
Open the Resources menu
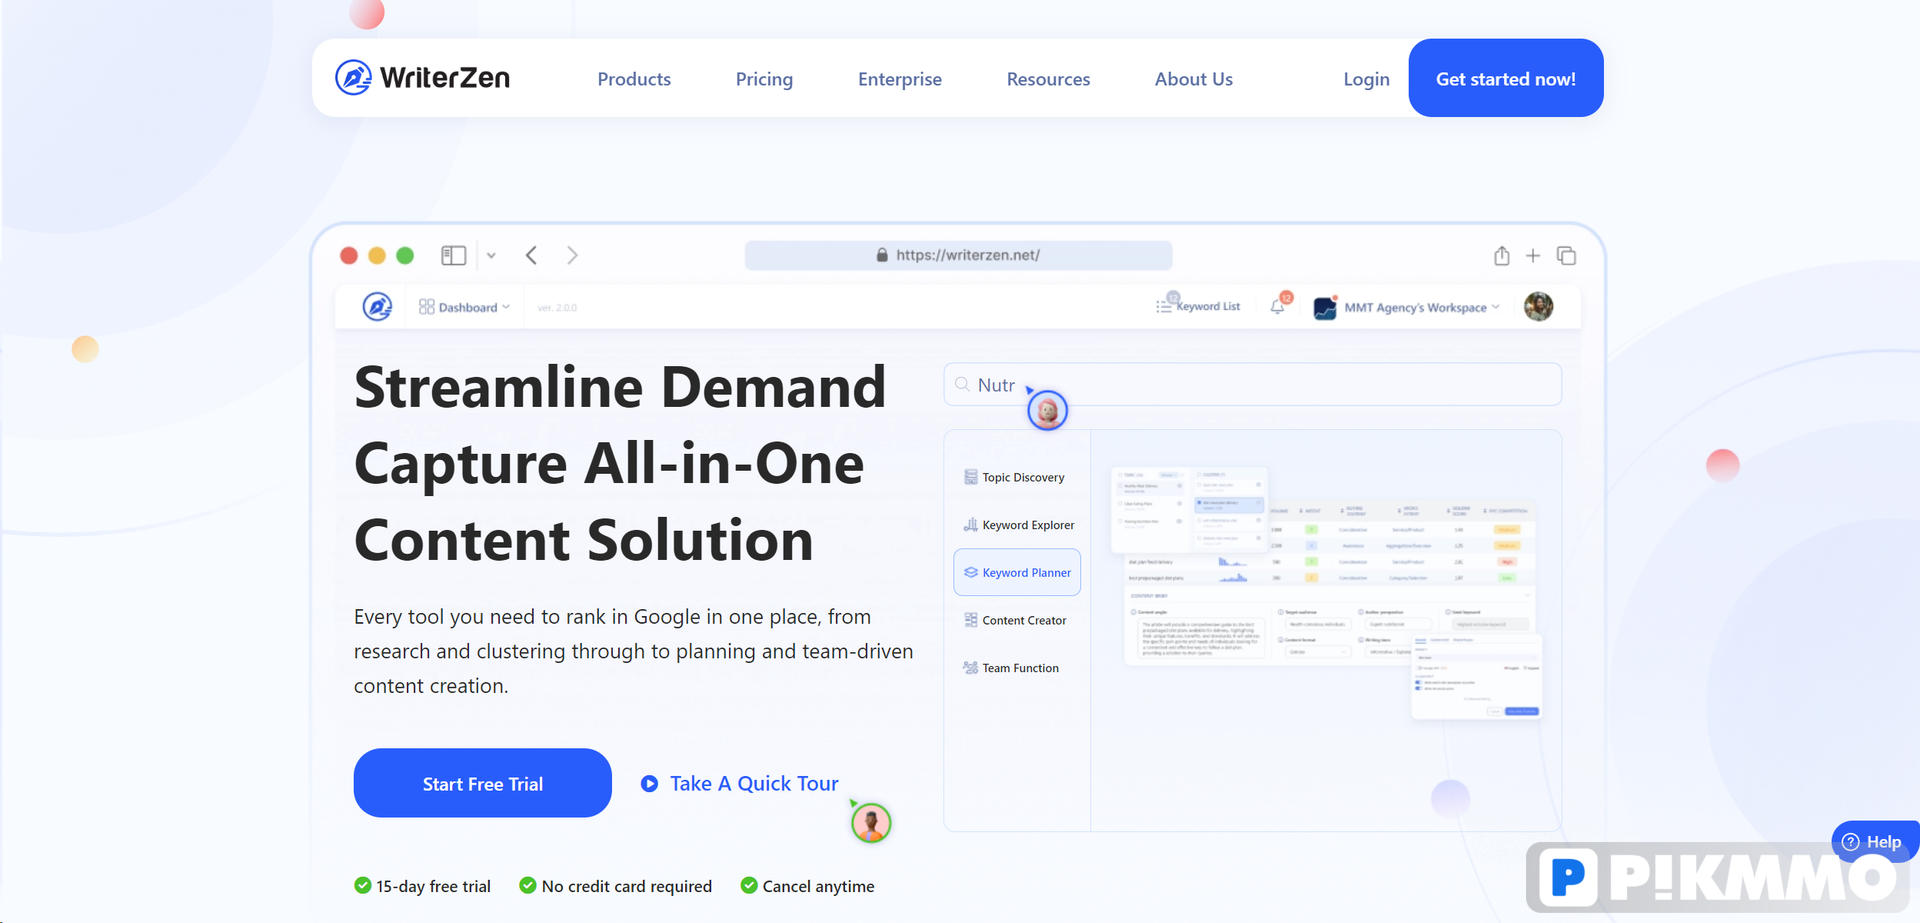[x=1048, y=79]
